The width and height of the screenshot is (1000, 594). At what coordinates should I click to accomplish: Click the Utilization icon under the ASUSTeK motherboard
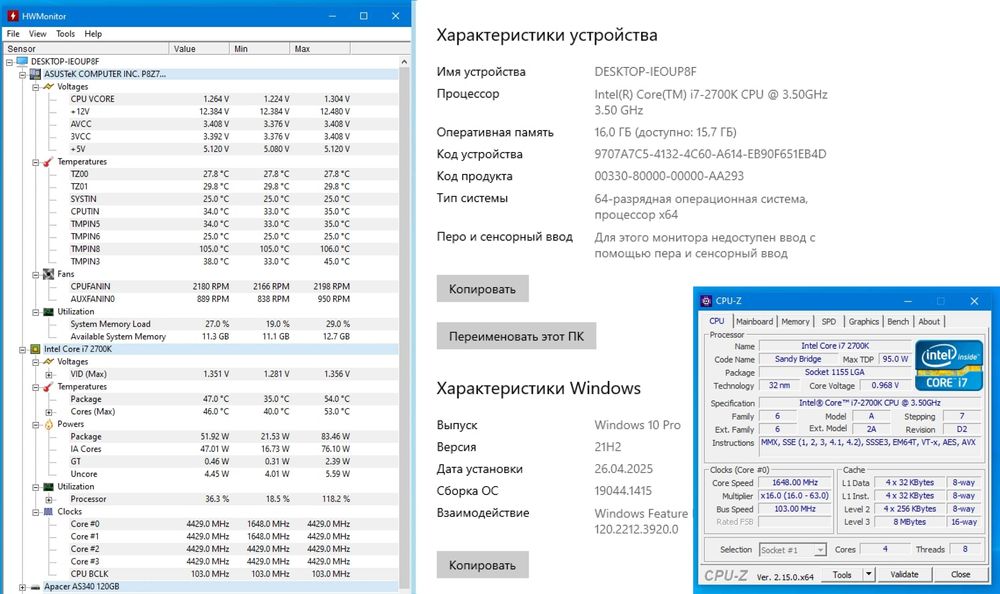(x=48, y=312)
